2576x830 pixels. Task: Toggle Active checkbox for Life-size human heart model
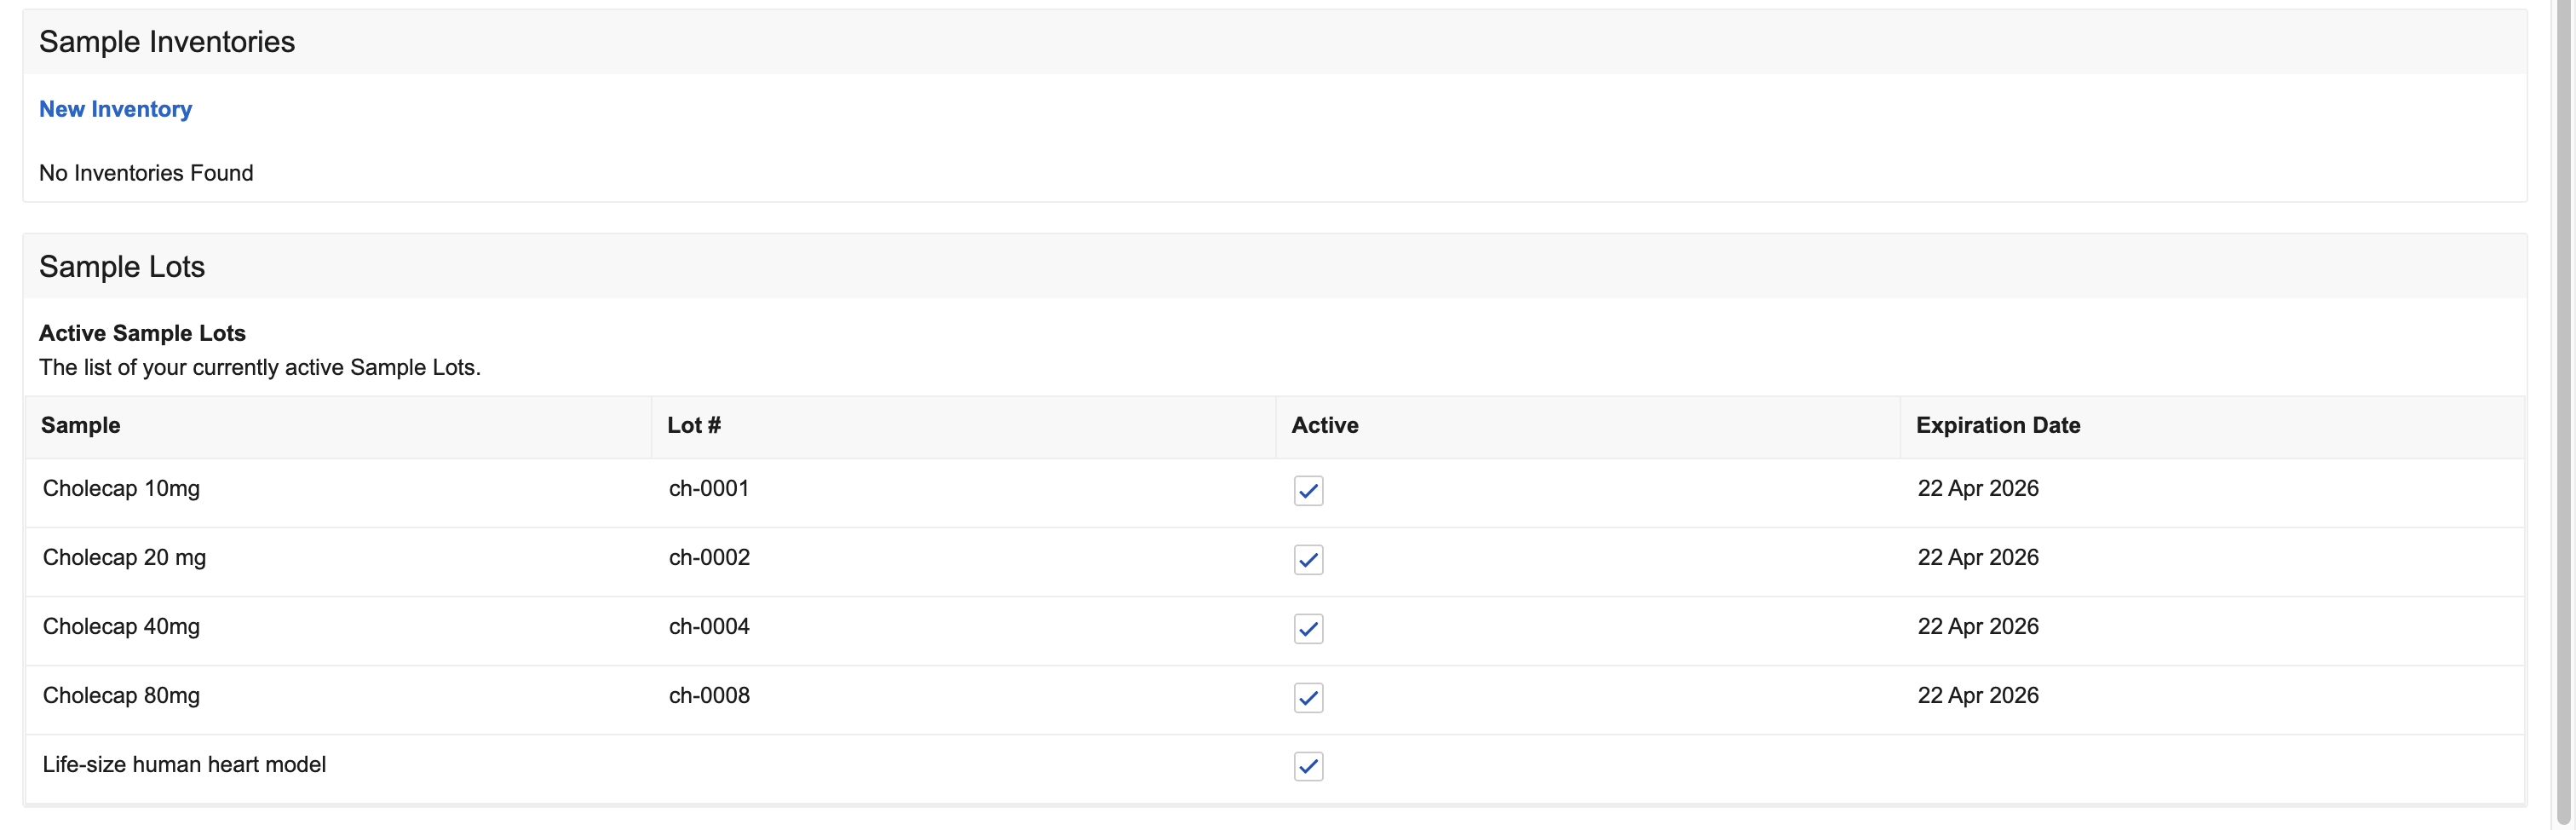pos(1307,766)
